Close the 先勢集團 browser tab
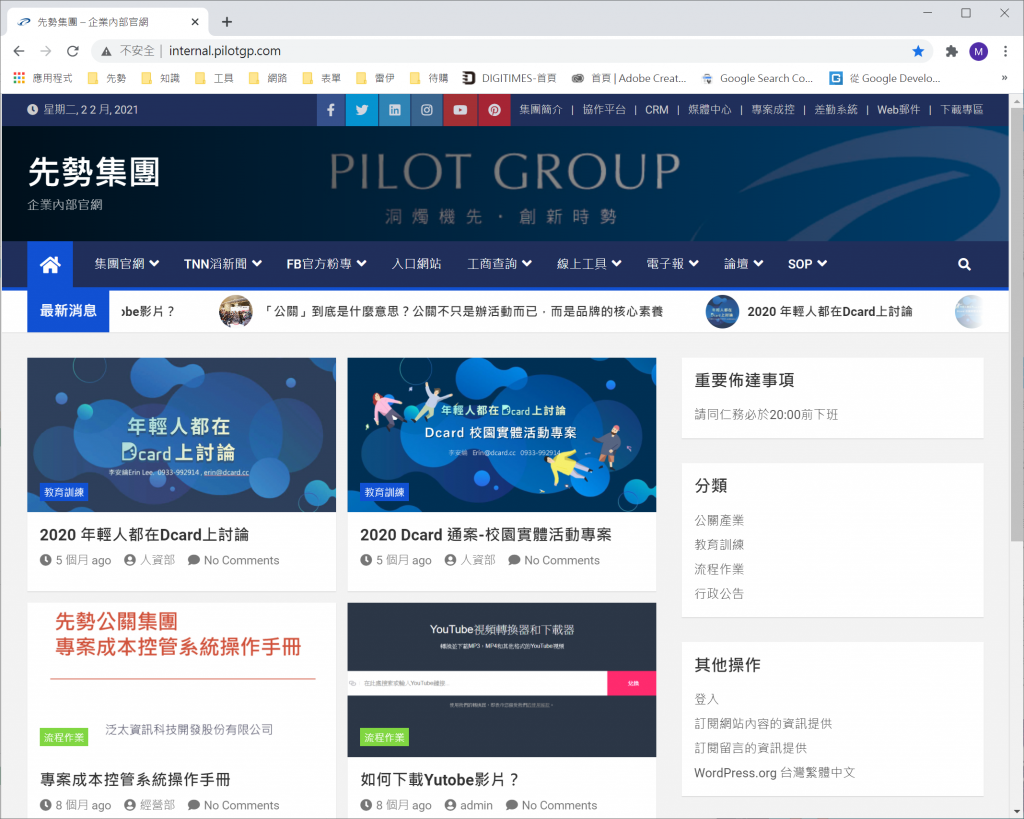The width and height of the screenshot is (1024, 819). pyautogui.click(x=195, y=22)
